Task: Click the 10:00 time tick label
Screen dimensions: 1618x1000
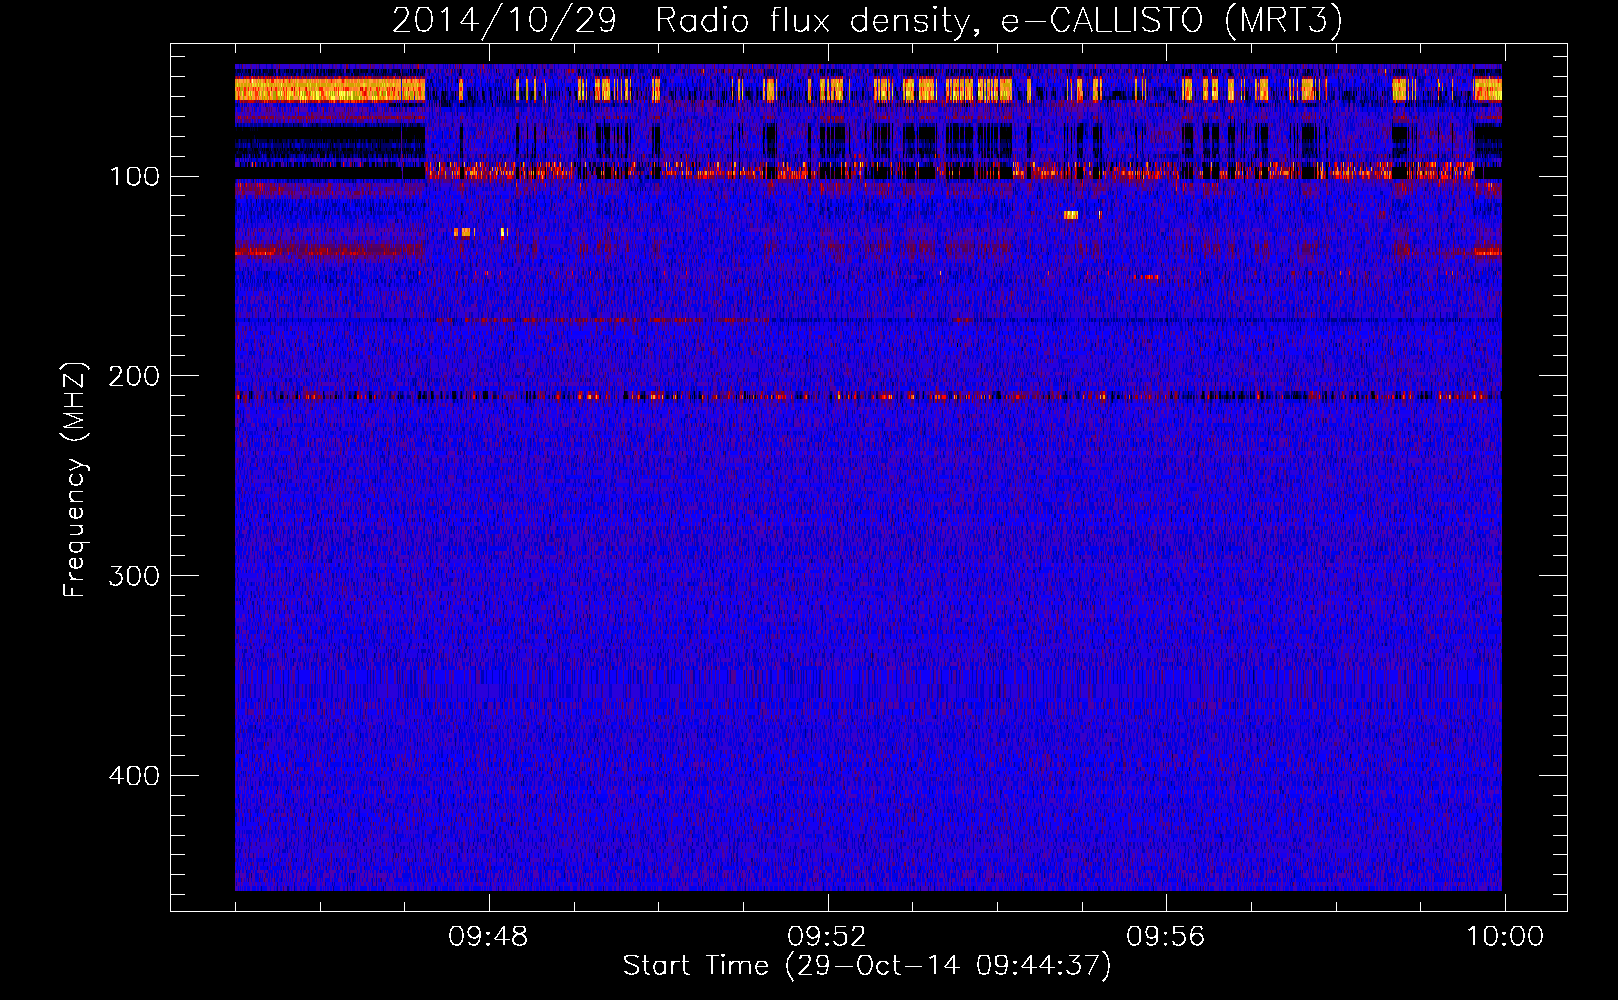Action: tap(1505, 937)
